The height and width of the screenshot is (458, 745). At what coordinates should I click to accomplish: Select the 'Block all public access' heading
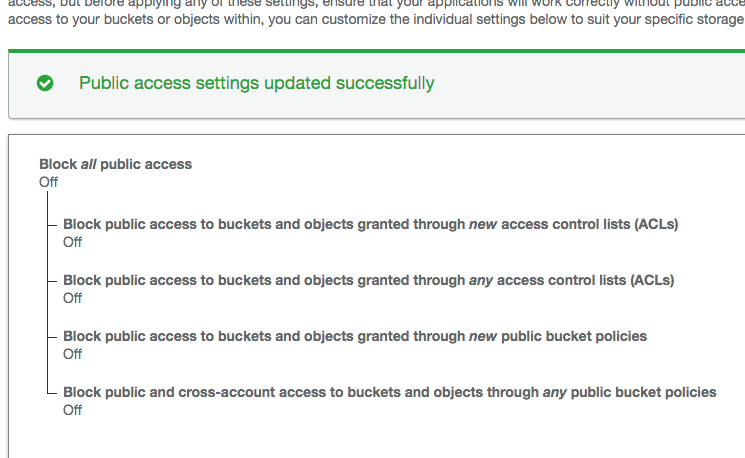click(115, 164)
